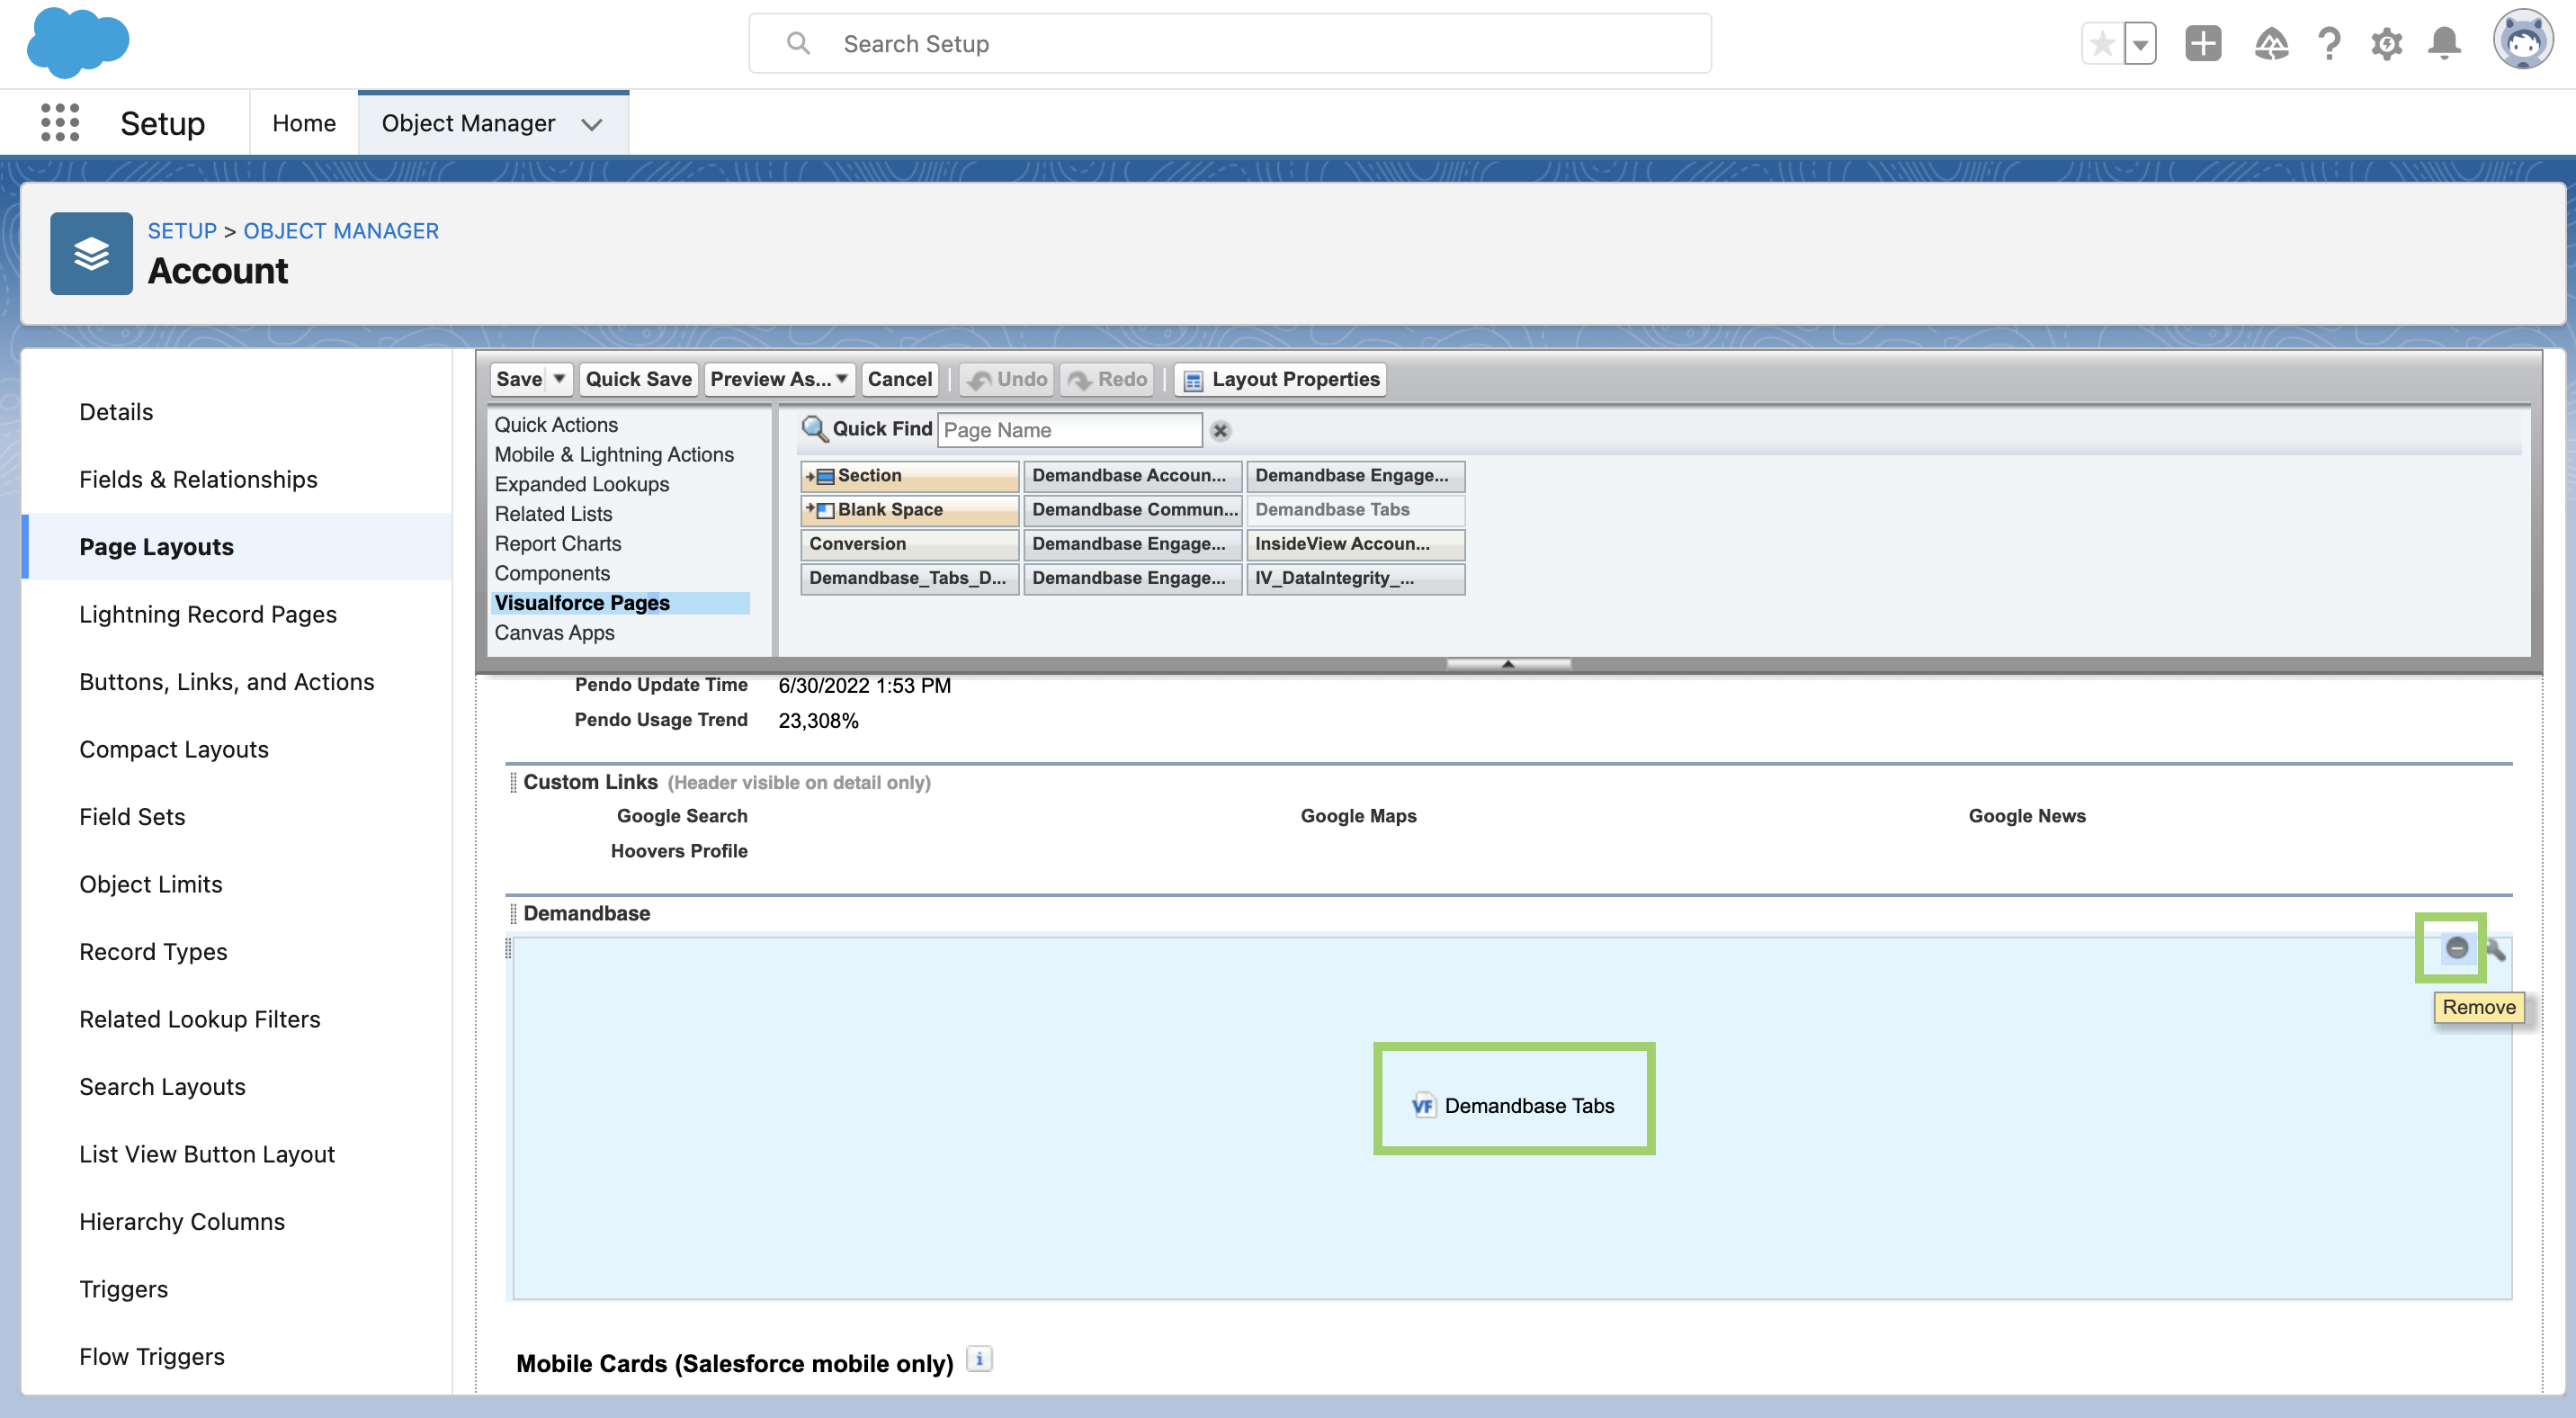Select Report Charts category
Screen dimensions: 2576x1418
(x=558, y=544)
